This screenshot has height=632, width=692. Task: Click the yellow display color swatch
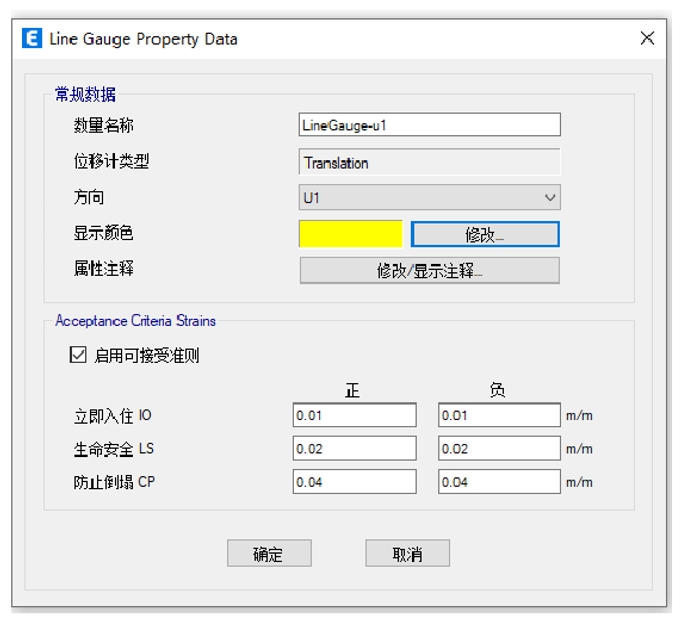click(x=350, y=234)
